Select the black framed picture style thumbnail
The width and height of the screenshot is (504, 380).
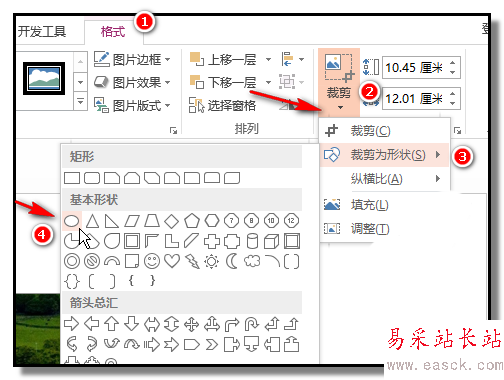pyautogui.click(x=44, y=79)
